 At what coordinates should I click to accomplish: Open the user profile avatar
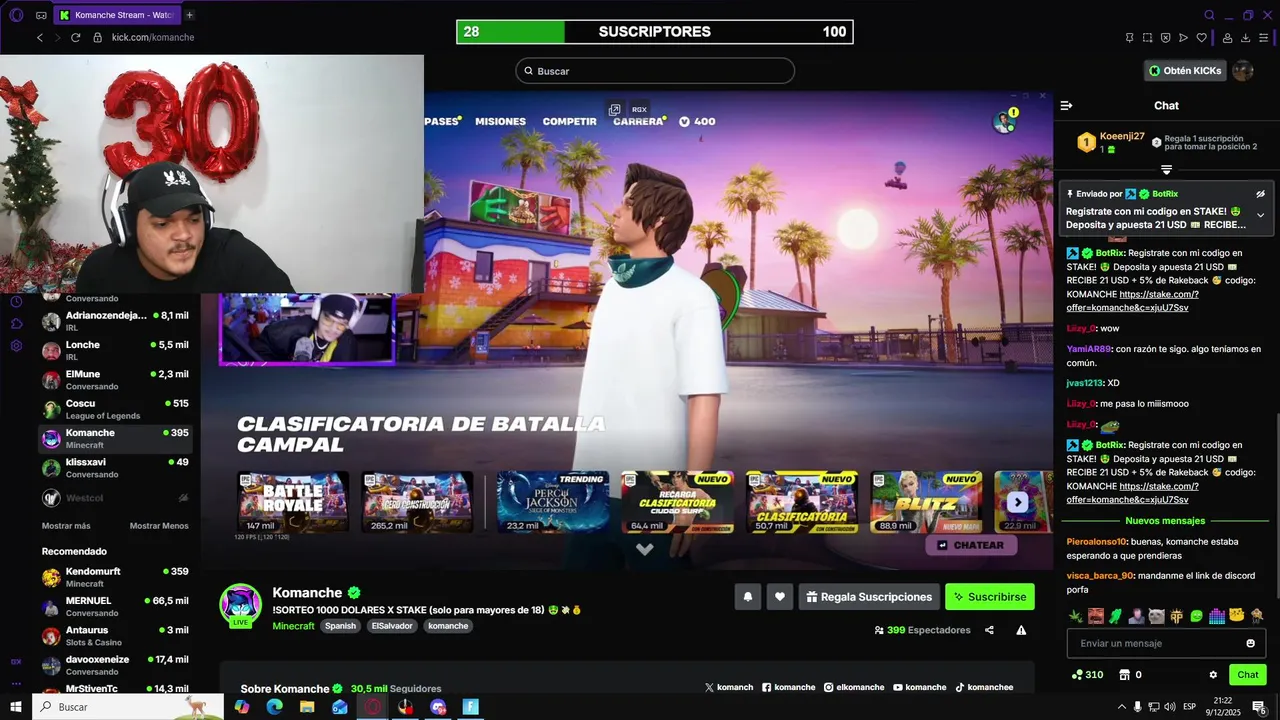[1243, 71]
